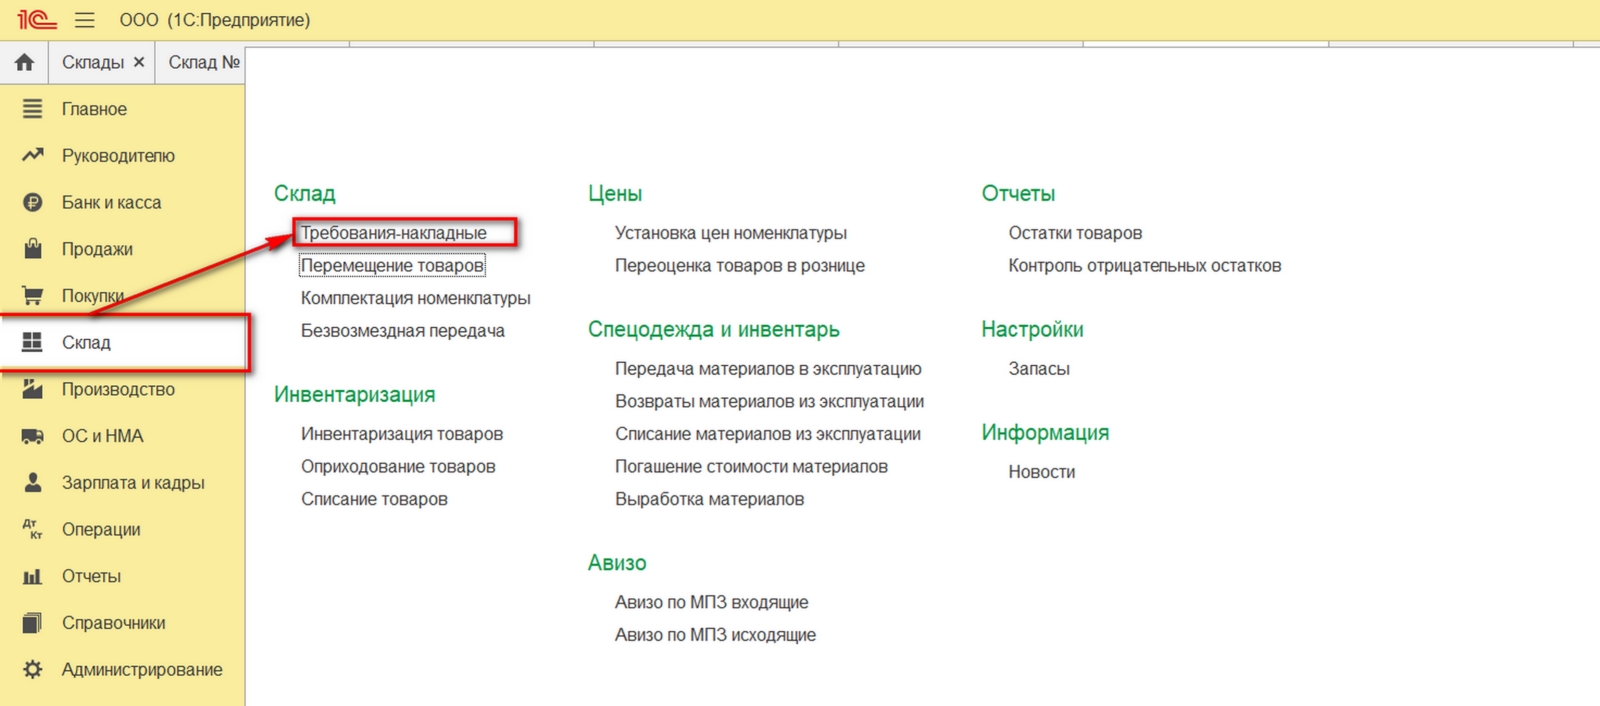
Task: Open the Банк и касса ruble icon
Action: (33, 202)
